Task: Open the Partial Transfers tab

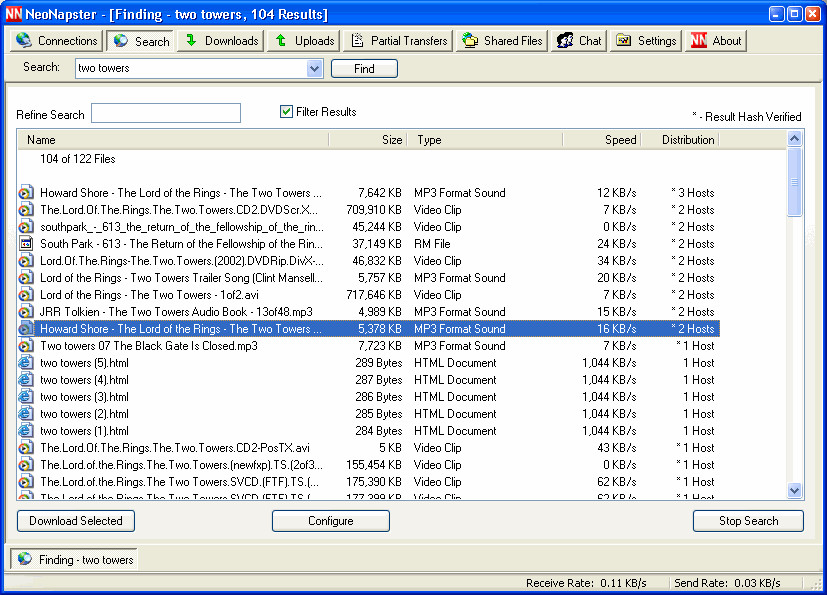Action: click(398, 41)
